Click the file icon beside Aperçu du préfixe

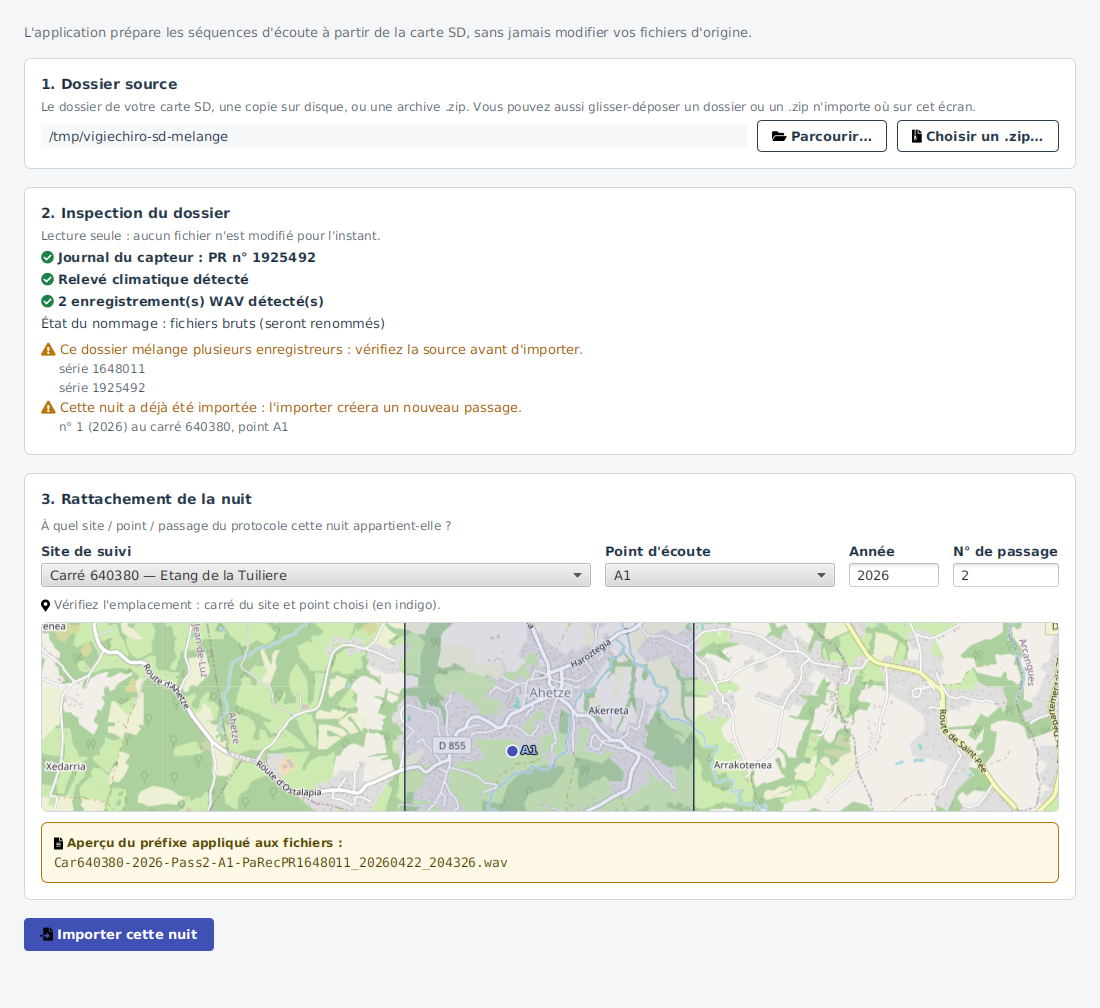58,843
